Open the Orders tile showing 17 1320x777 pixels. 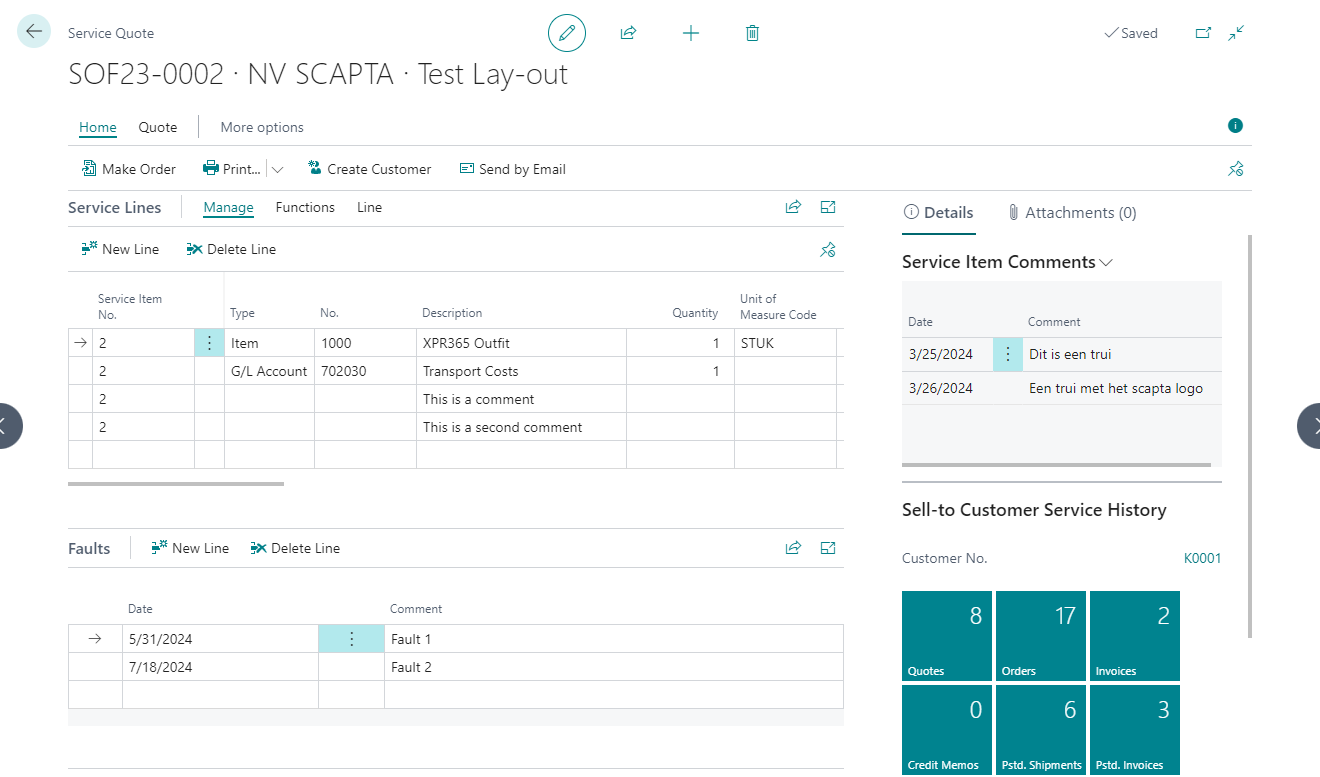click(1040, 635)
